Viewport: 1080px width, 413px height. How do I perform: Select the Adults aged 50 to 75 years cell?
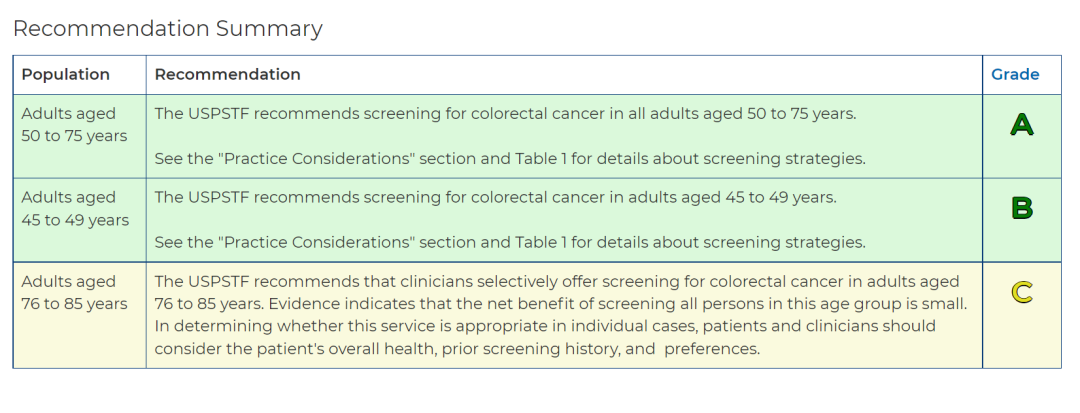click(x=74, y=125)
